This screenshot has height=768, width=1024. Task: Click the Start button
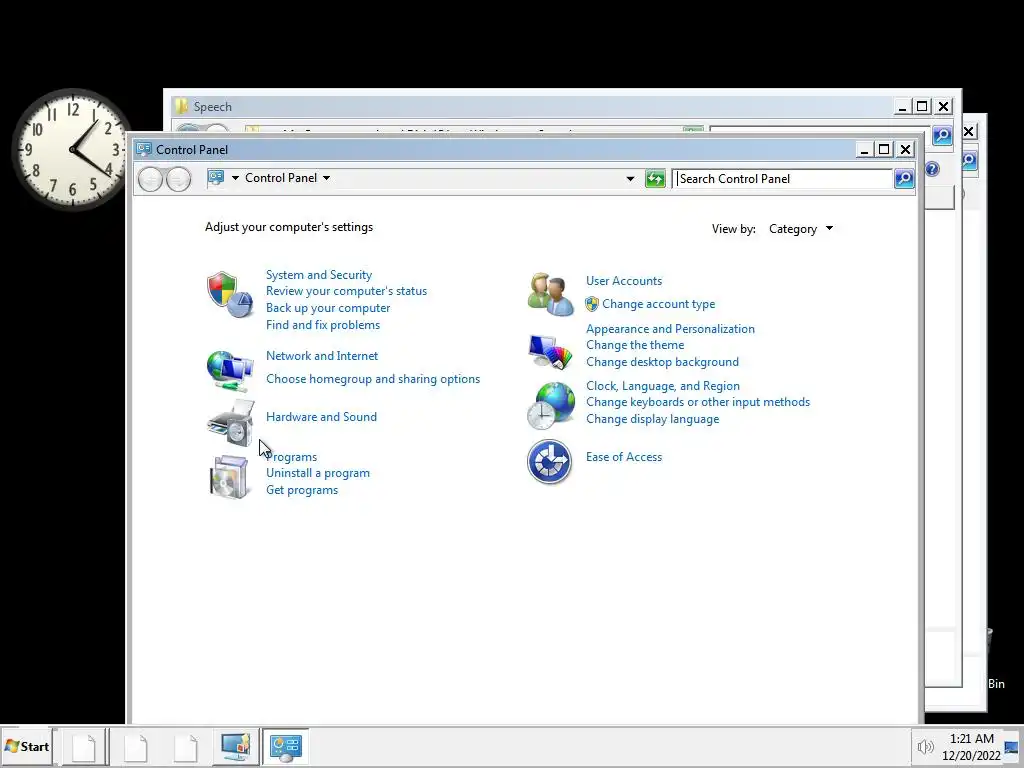[x=27, y=746]
